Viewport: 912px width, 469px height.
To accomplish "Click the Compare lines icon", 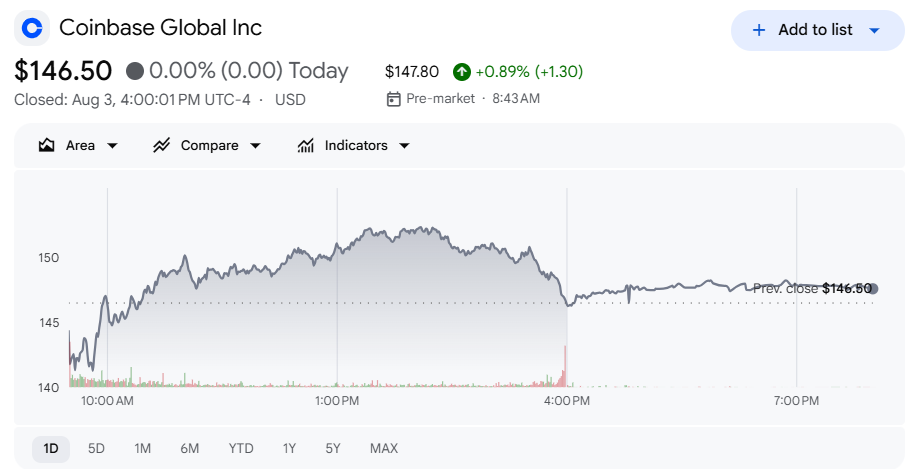I will 161,145.
